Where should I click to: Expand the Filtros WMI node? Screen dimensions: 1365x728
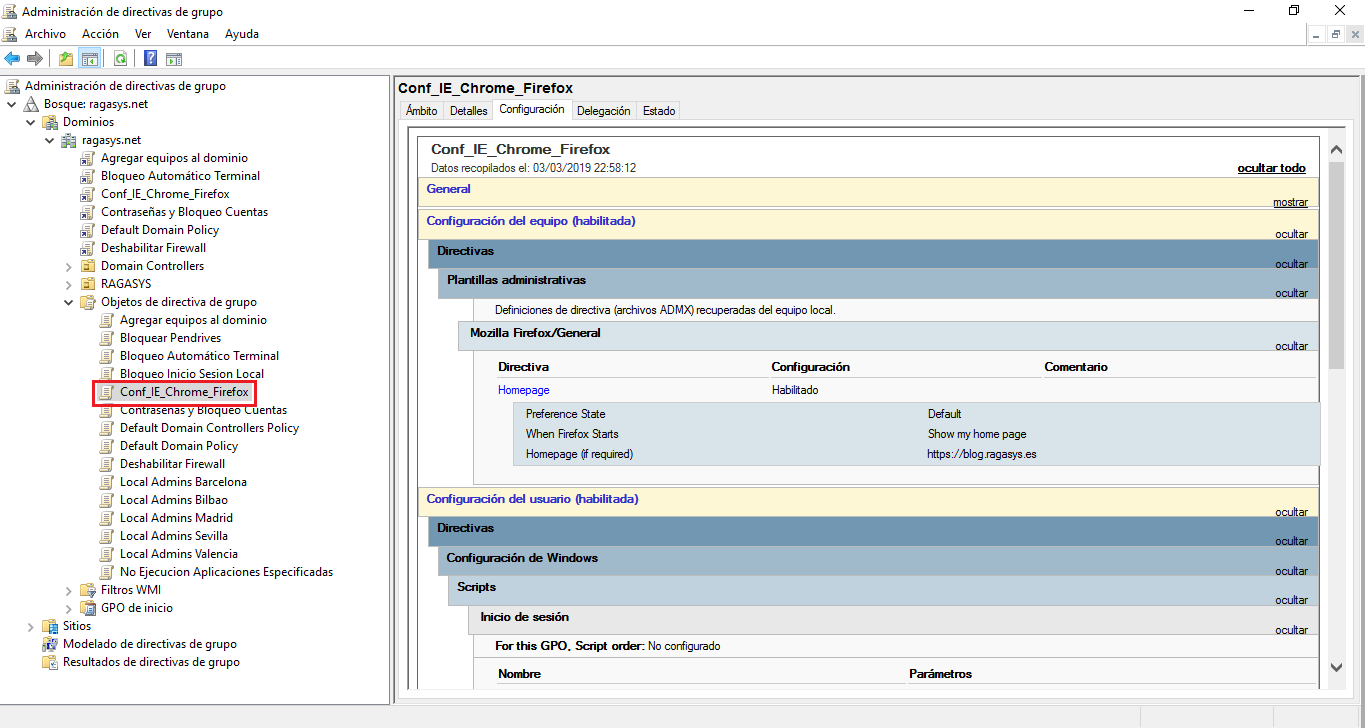(68, 589)
